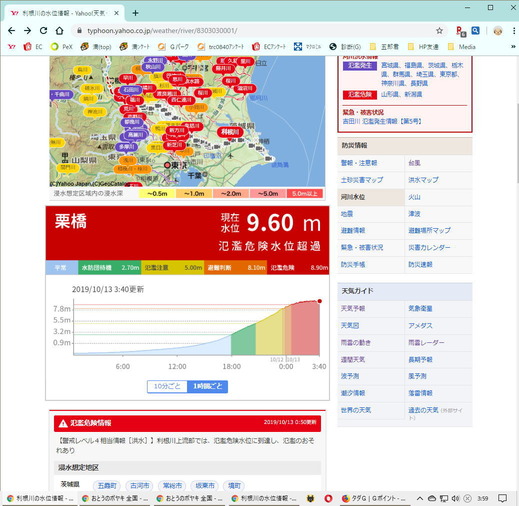
Task: Click the user profile avatar icon
Action: 498,31
